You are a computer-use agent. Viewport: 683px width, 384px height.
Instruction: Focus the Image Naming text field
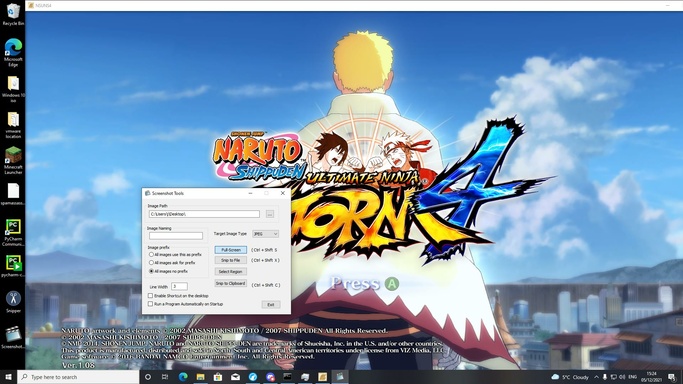[x=176, y=236]
